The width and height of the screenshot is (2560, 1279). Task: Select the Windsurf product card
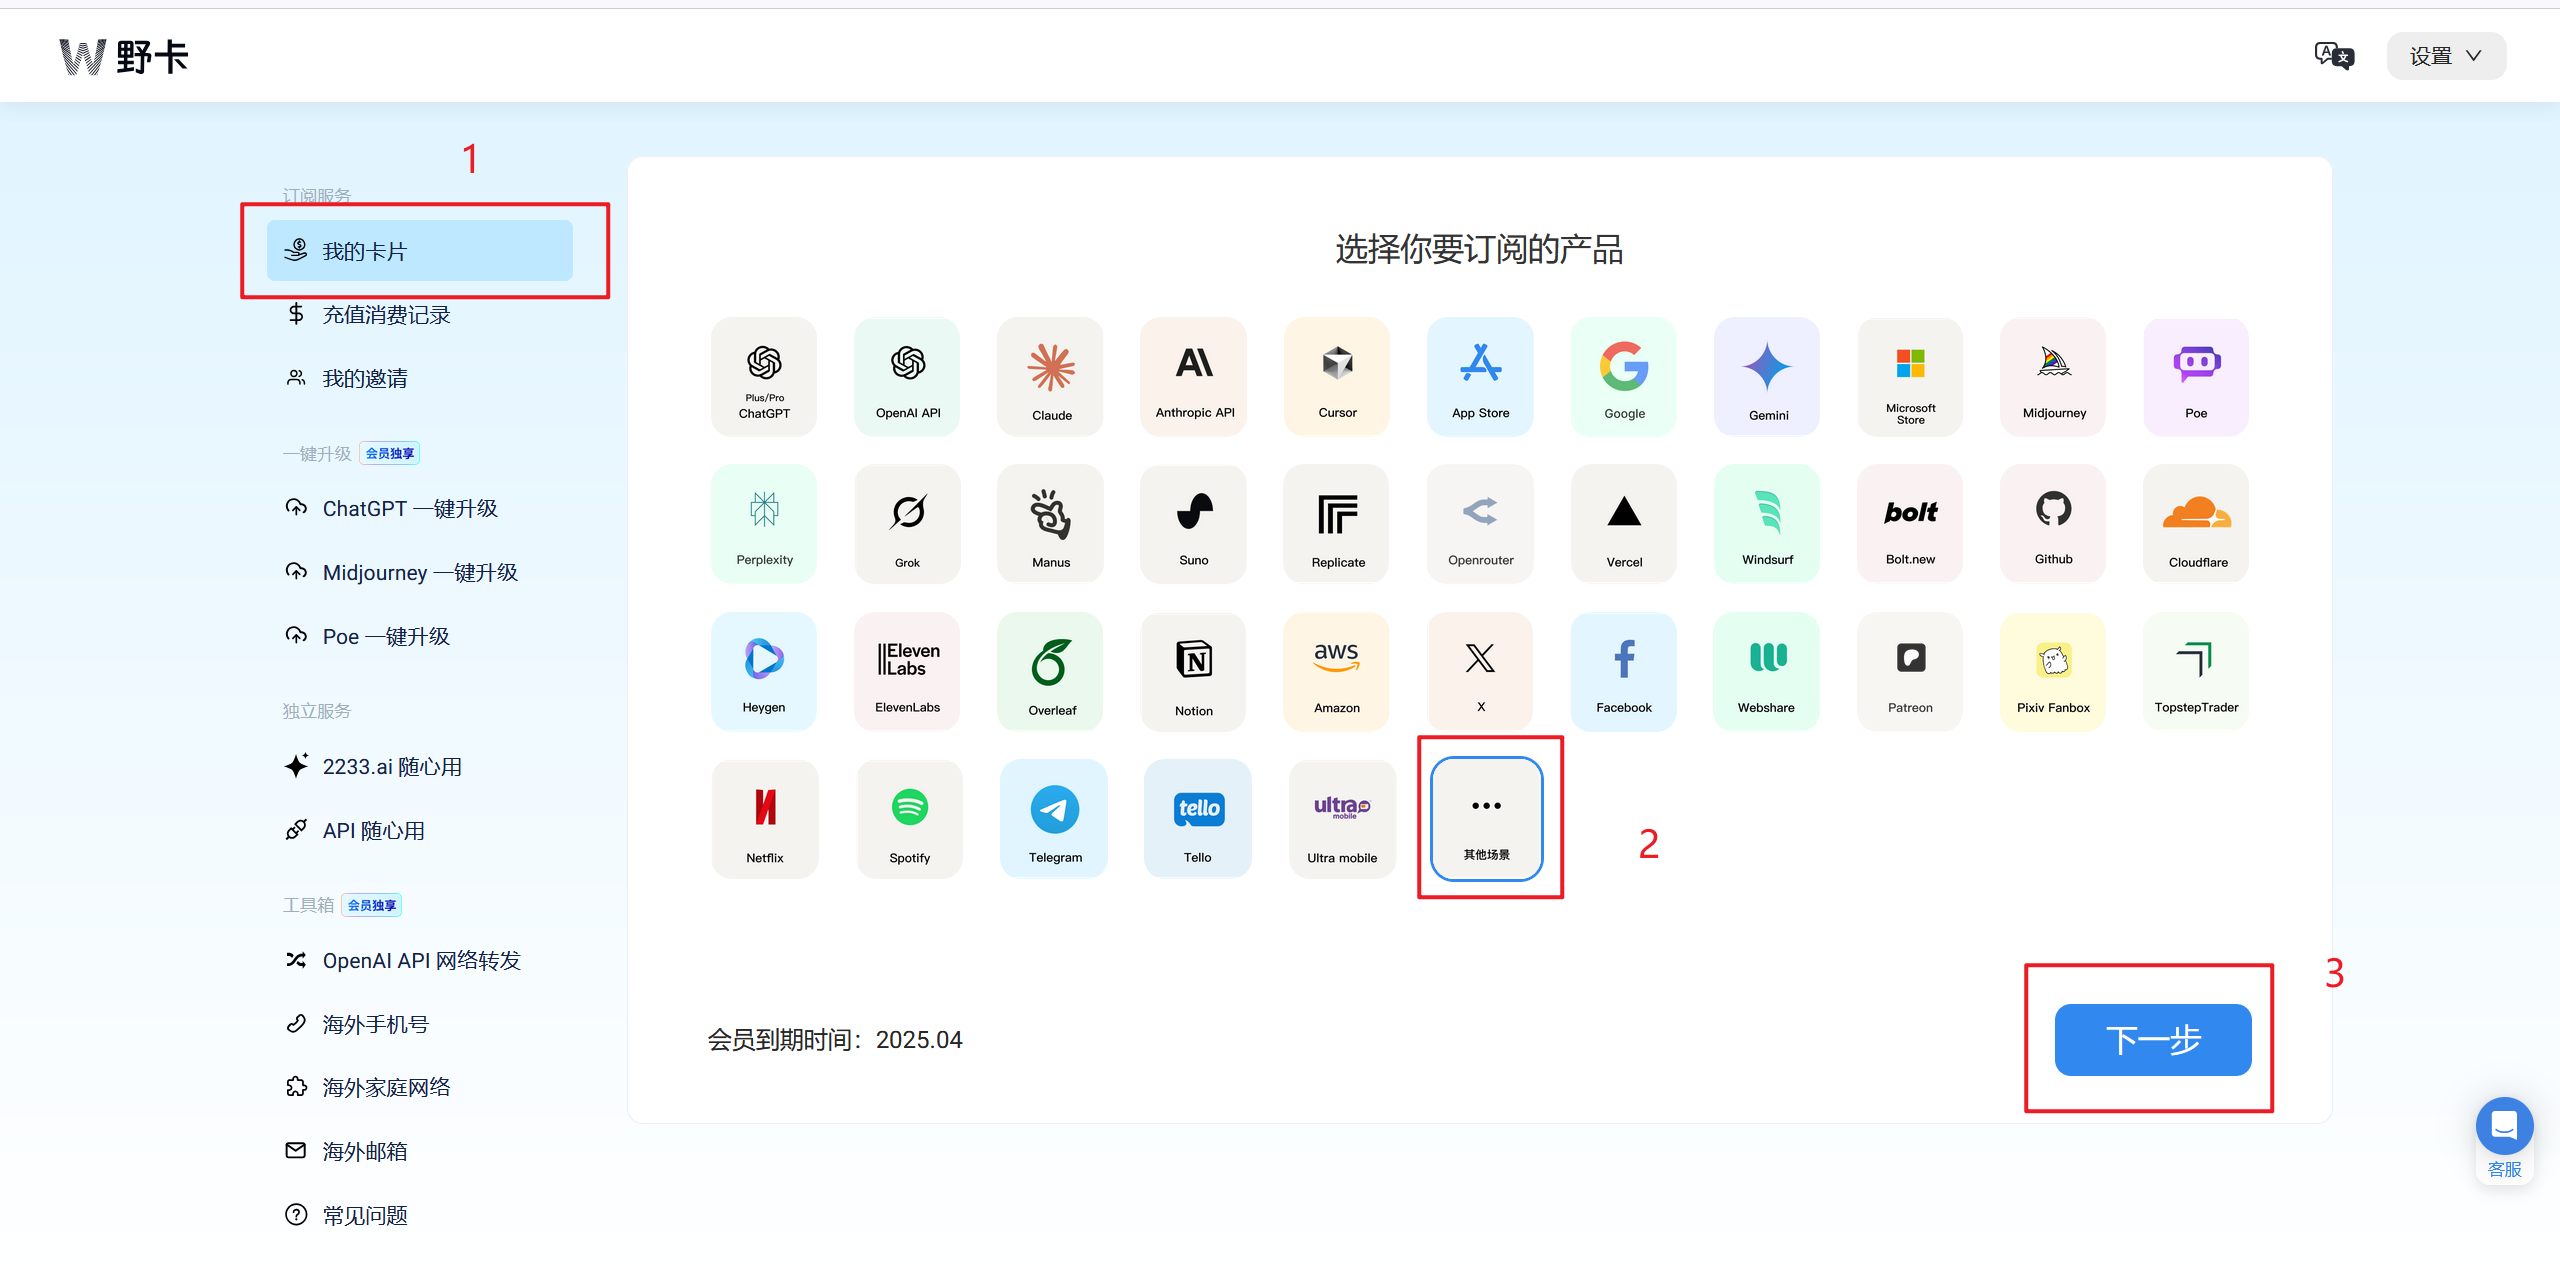tap(1767, 524)
